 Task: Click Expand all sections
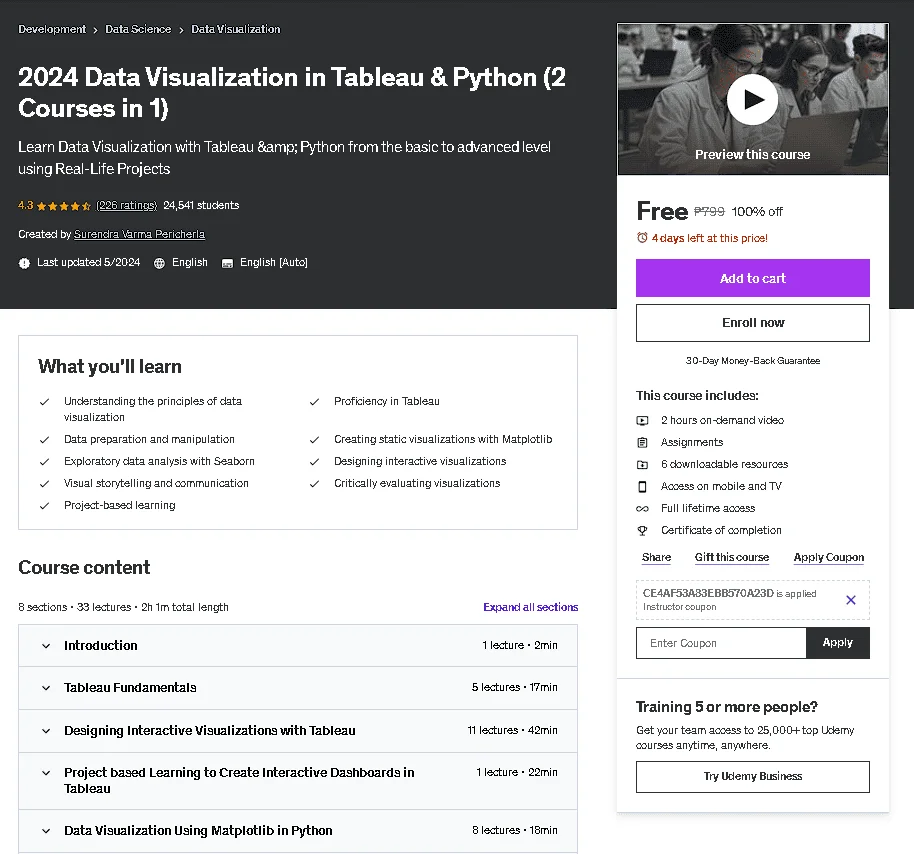tap(530, 607)
